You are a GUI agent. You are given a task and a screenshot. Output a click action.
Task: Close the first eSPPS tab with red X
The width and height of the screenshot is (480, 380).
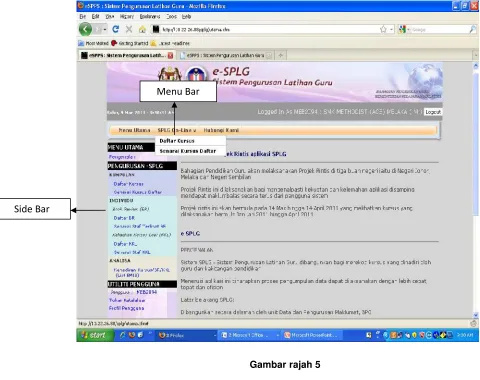(x=170, y=55)
